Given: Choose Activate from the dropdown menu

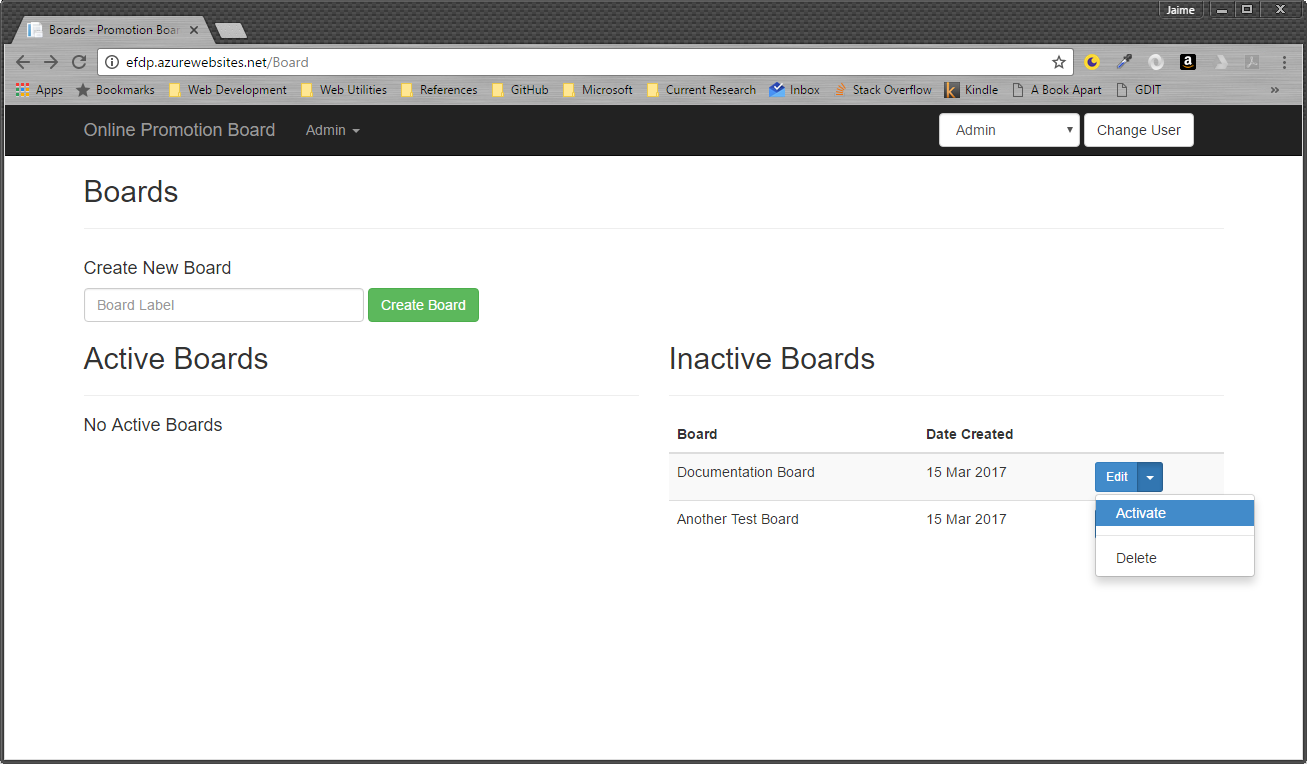Looking at the screenshot, I should [x=1141, y=513].
